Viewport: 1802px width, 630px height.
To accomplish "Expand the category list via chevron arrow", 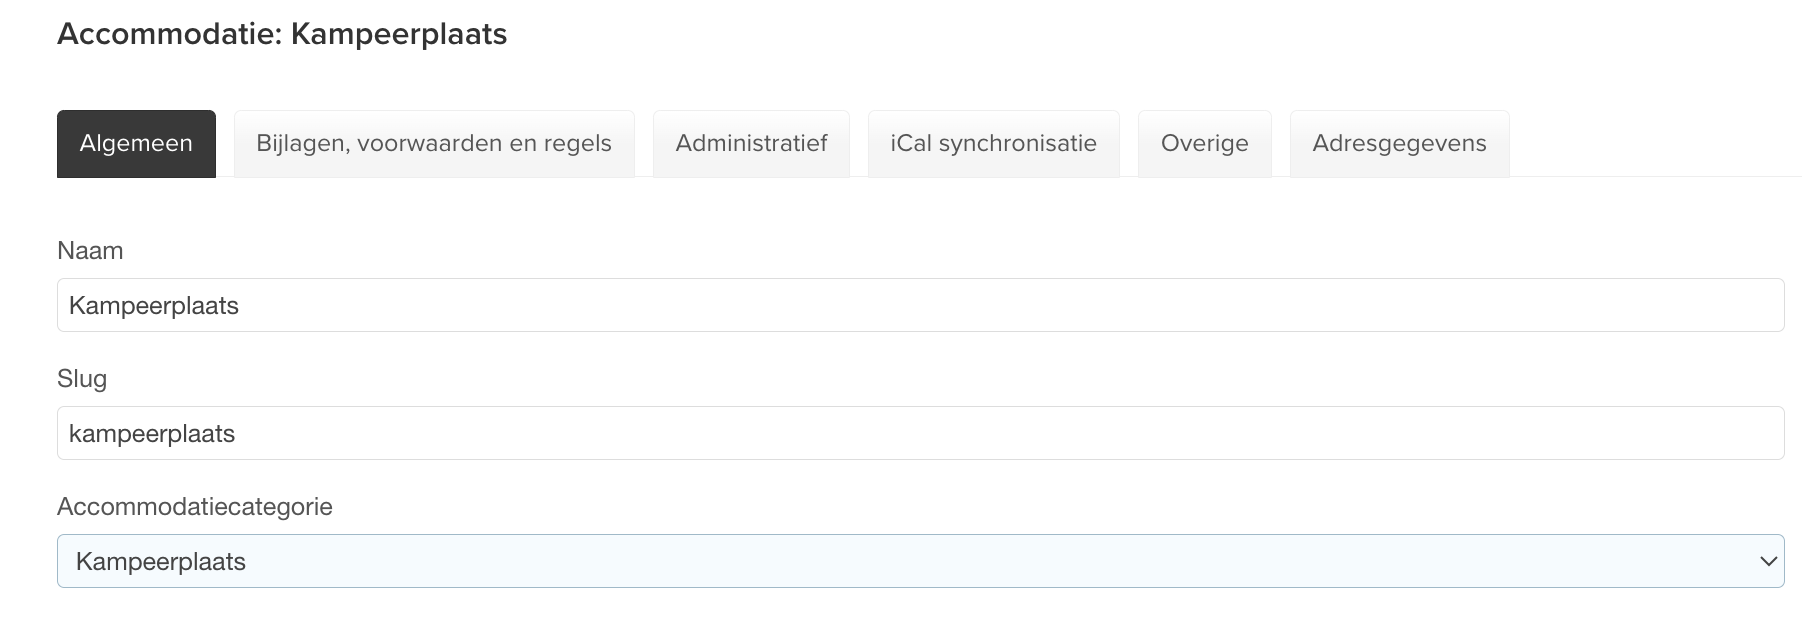I will [x=1768, y=562].
